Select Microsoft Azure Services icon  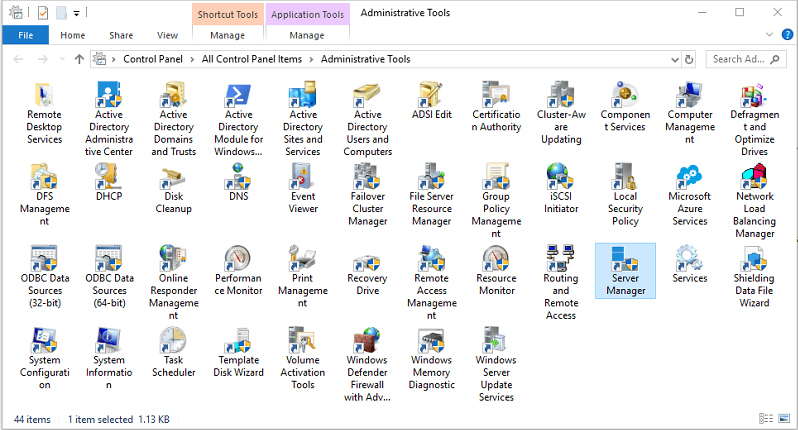pyautogui.click(x=690, y=195)
